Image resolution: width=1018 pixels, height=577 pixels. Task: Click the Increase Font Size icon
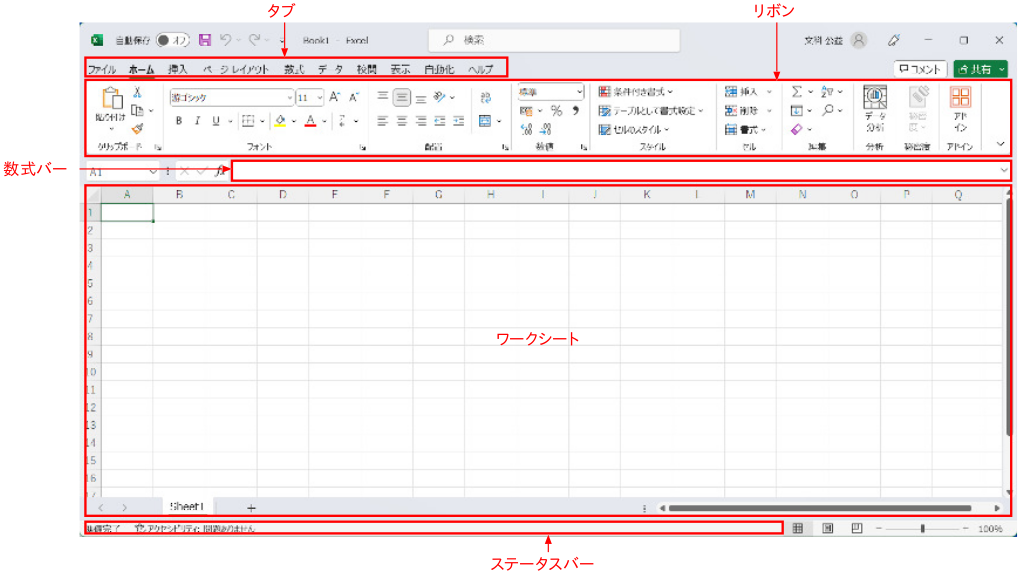334,97
